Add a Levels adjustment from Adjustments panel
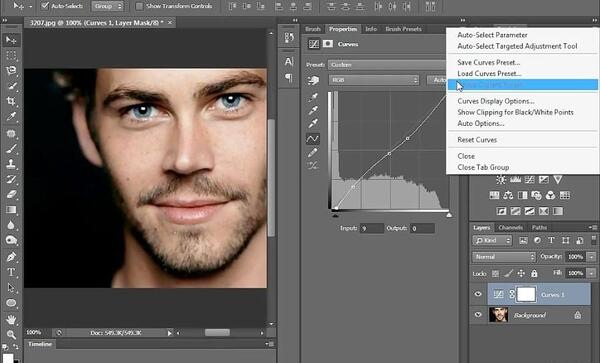 [515, 179]
